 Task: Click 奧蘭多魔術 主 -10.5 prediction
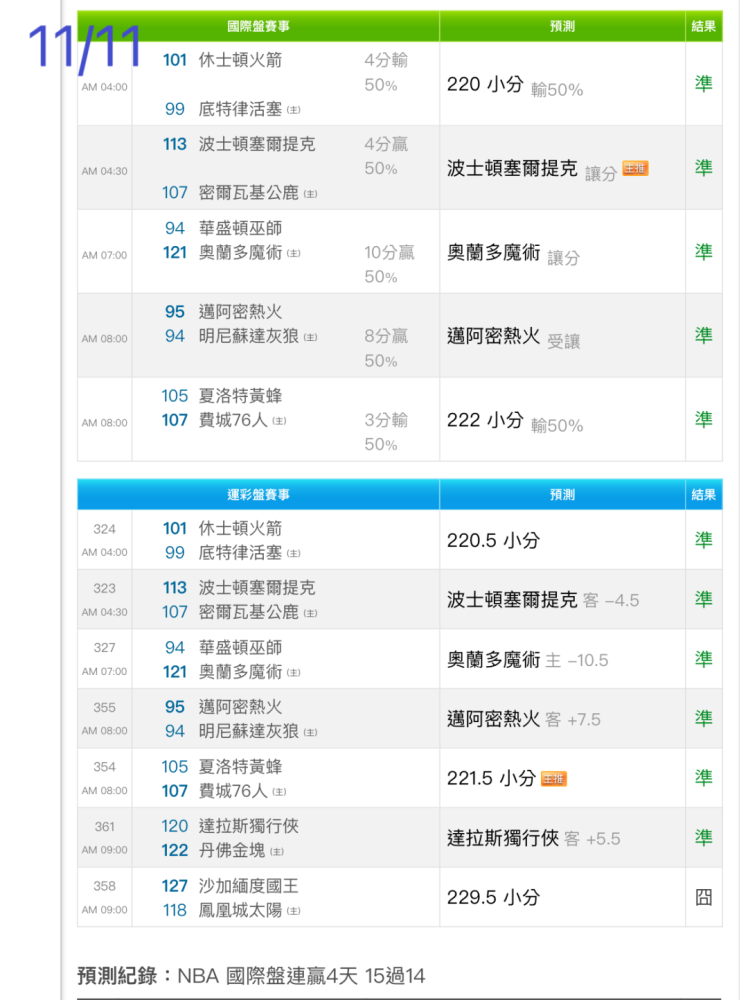(527, 659)
